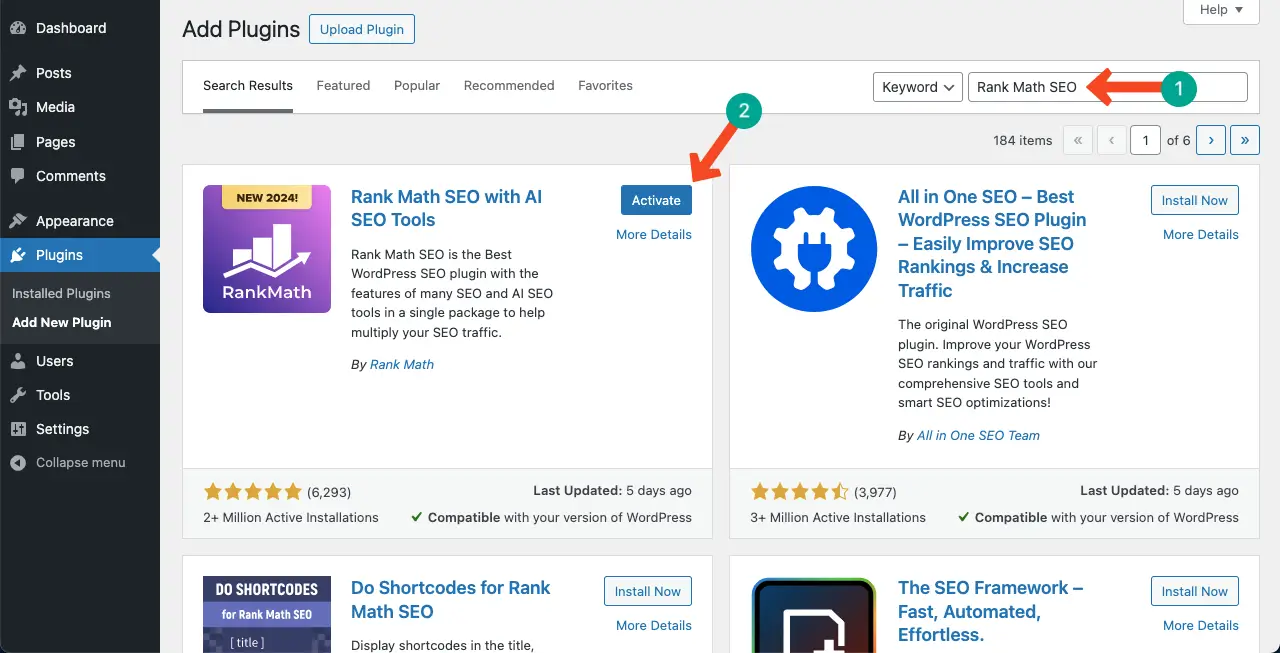Viewport: 1280px width, 653px height.
Task: Open Appearance menu label
Action: click(x=75, y=221)
